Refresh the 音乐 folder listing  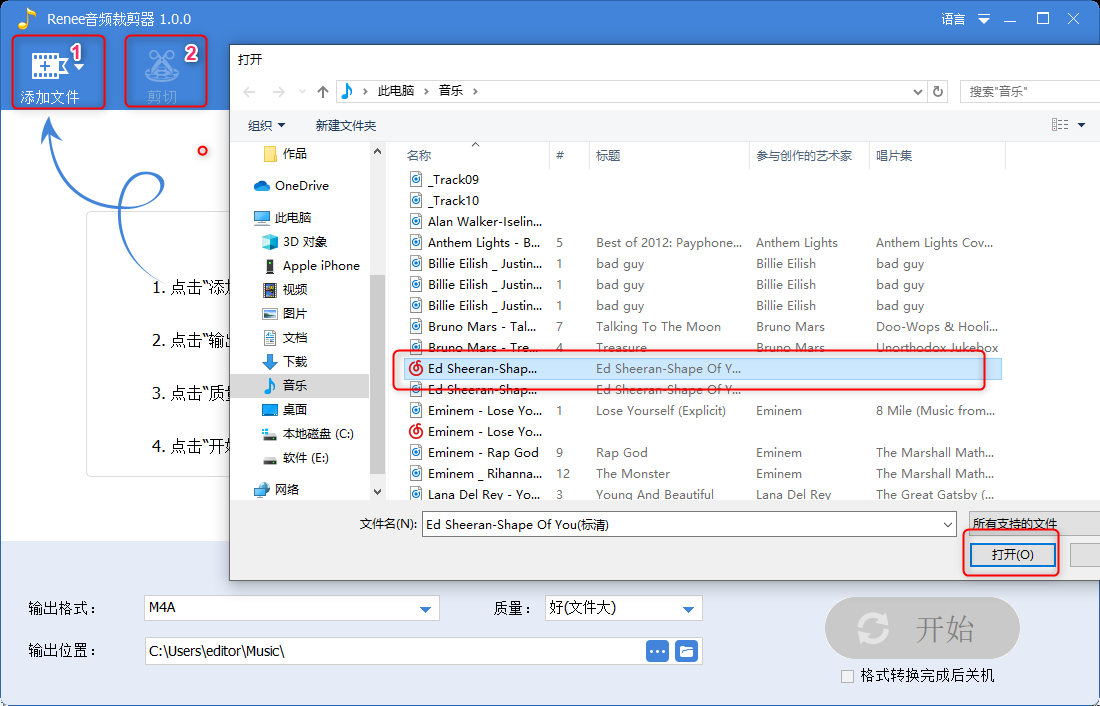937,91
